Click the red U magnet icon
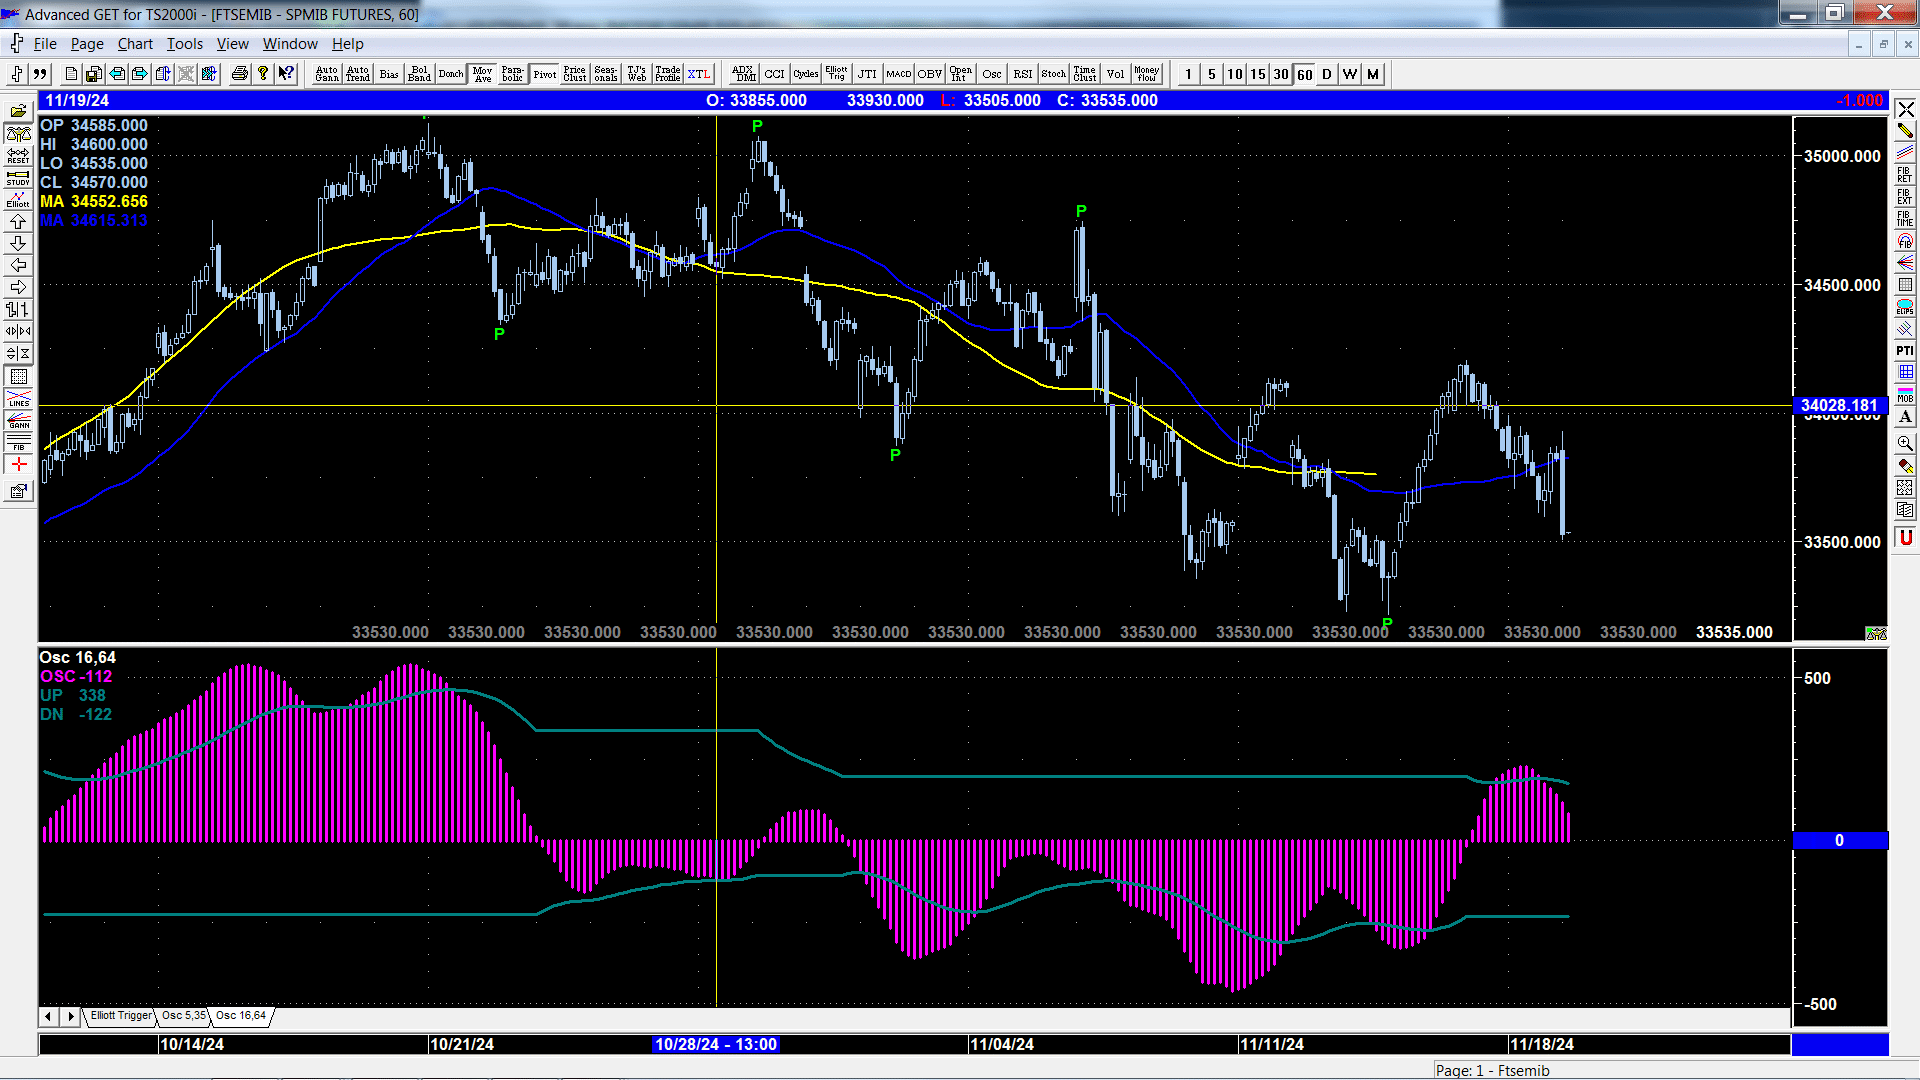Image resolution: width=1920 pixels, height=1080 pixels. tap(1905, 537)
